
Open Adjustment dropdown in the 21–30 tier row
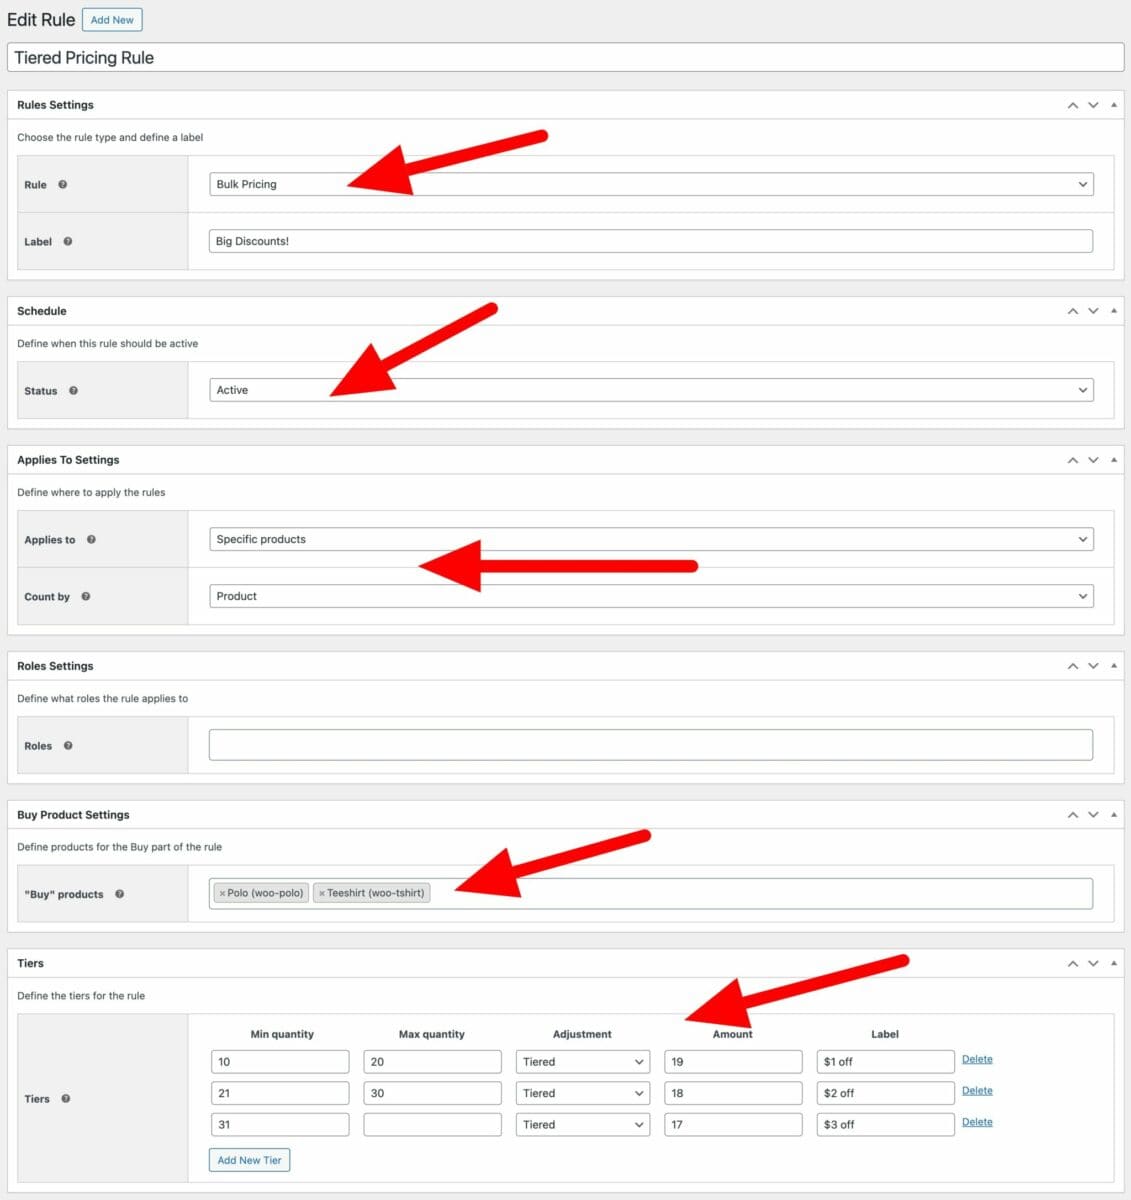[583, 1093]
